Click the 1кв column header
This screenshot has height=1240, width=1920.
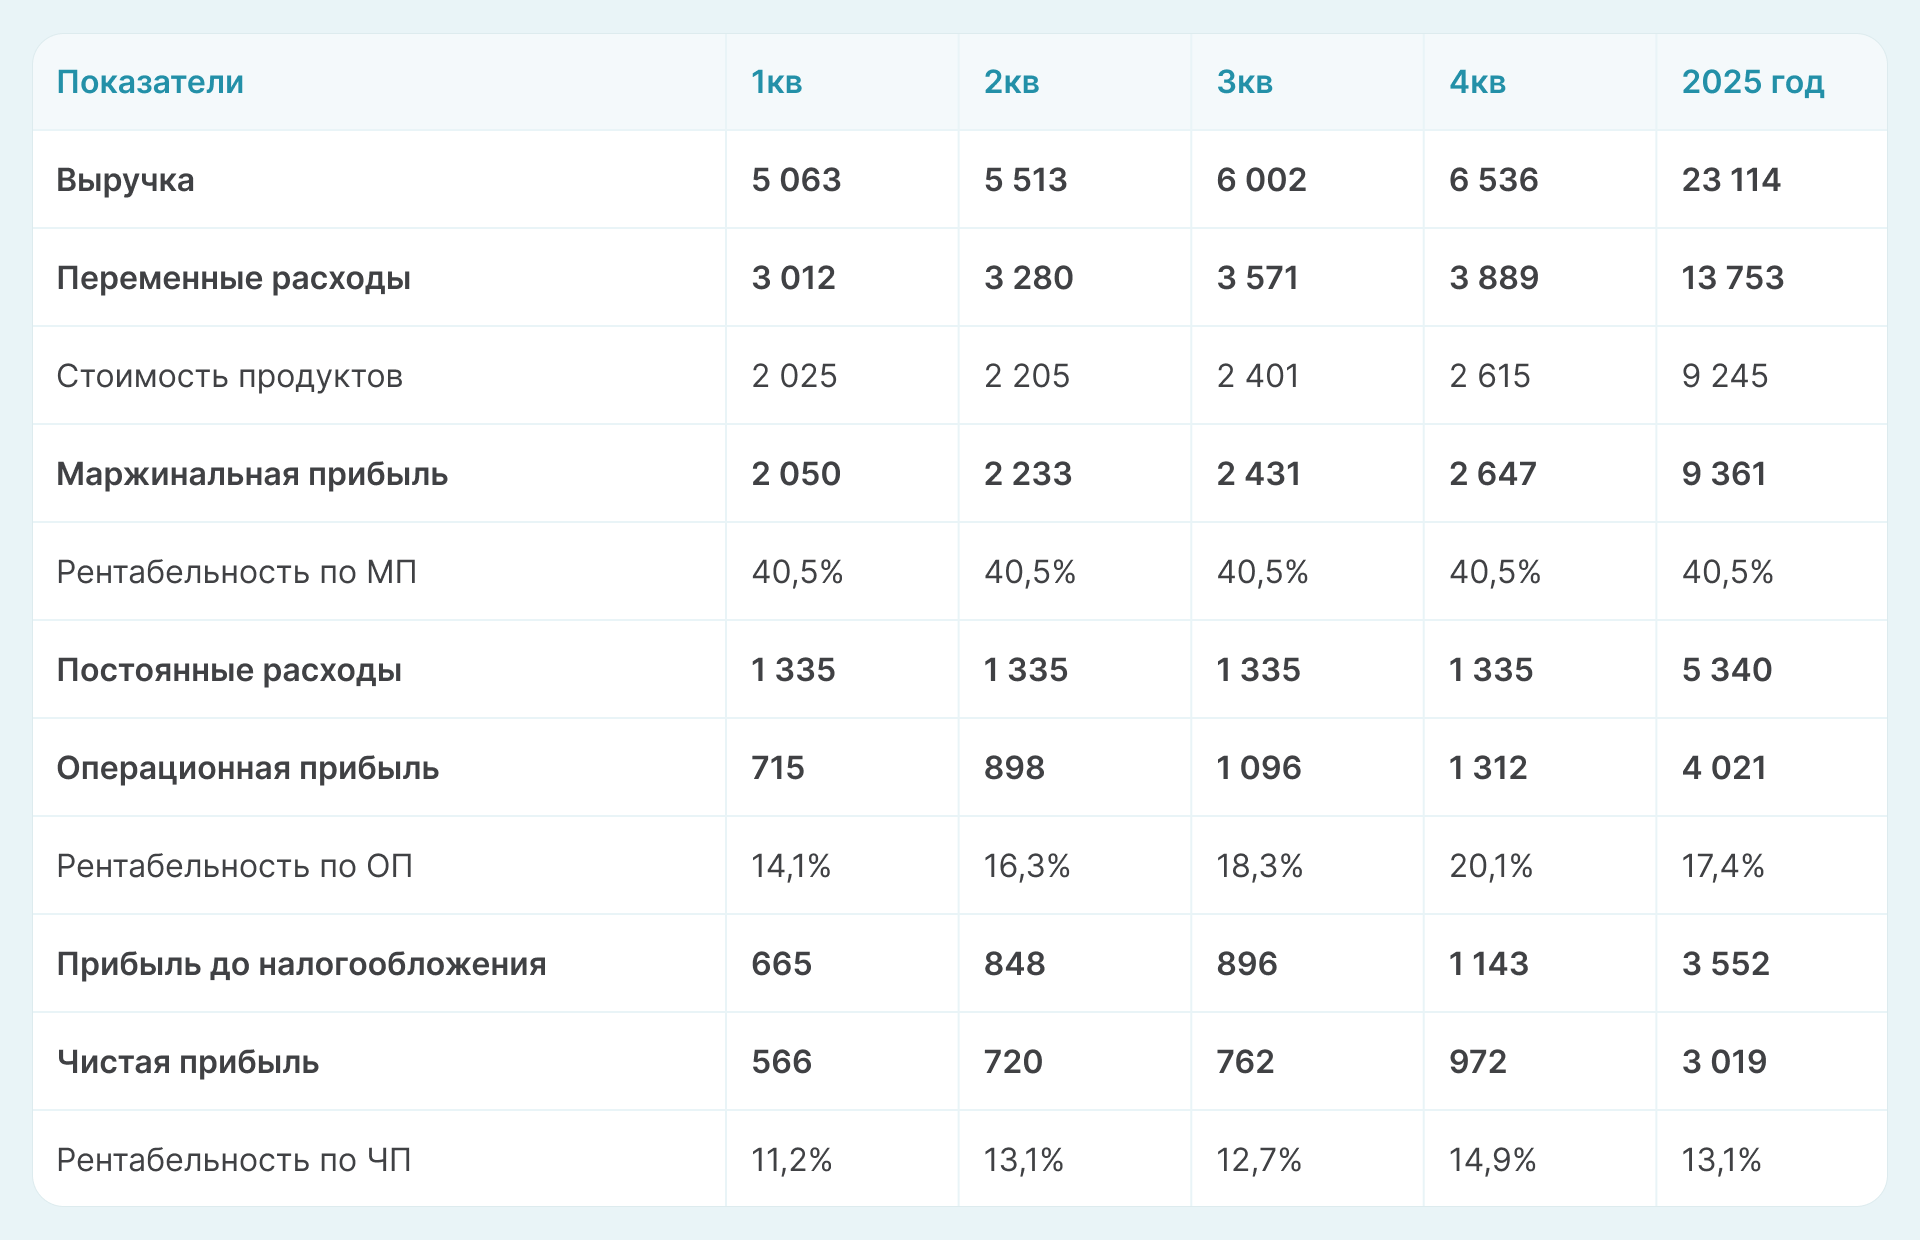776,82
